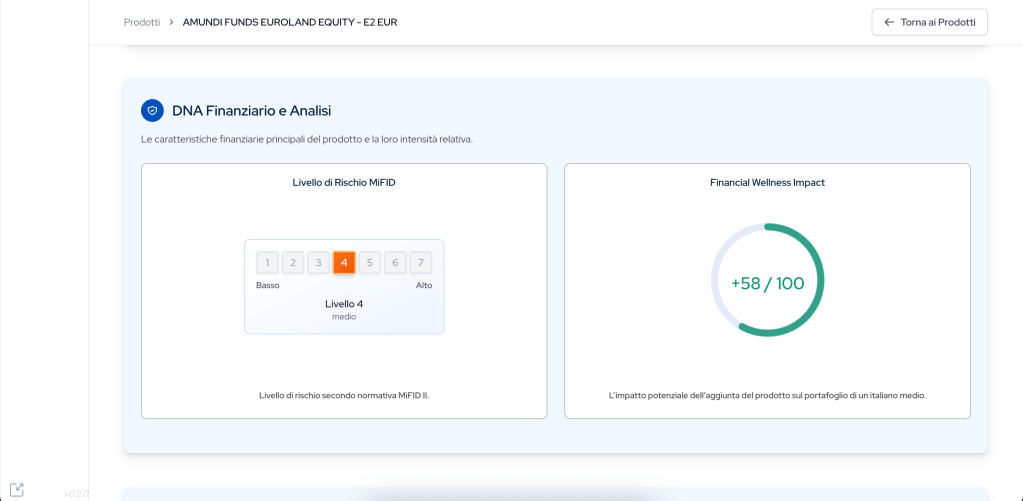Select risk level box 6
The height and width of the screenshot is (501, 1023).
pos(395,263)
